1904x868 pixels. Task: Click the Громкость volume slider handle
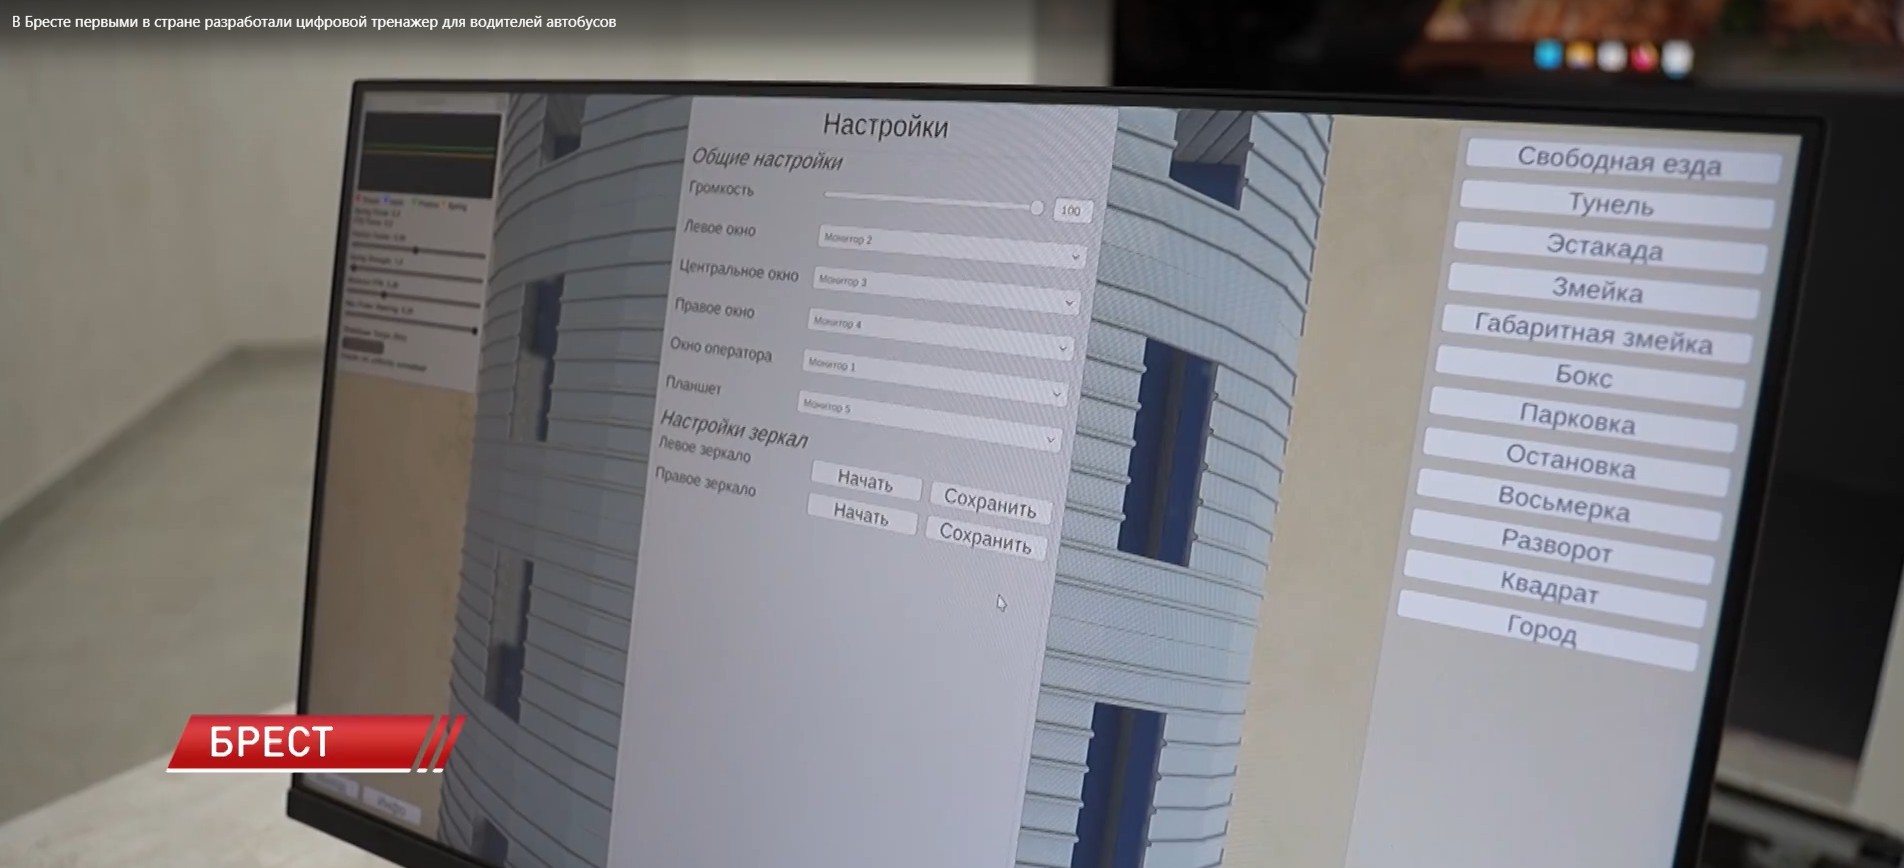click(x=1037, y=207)
